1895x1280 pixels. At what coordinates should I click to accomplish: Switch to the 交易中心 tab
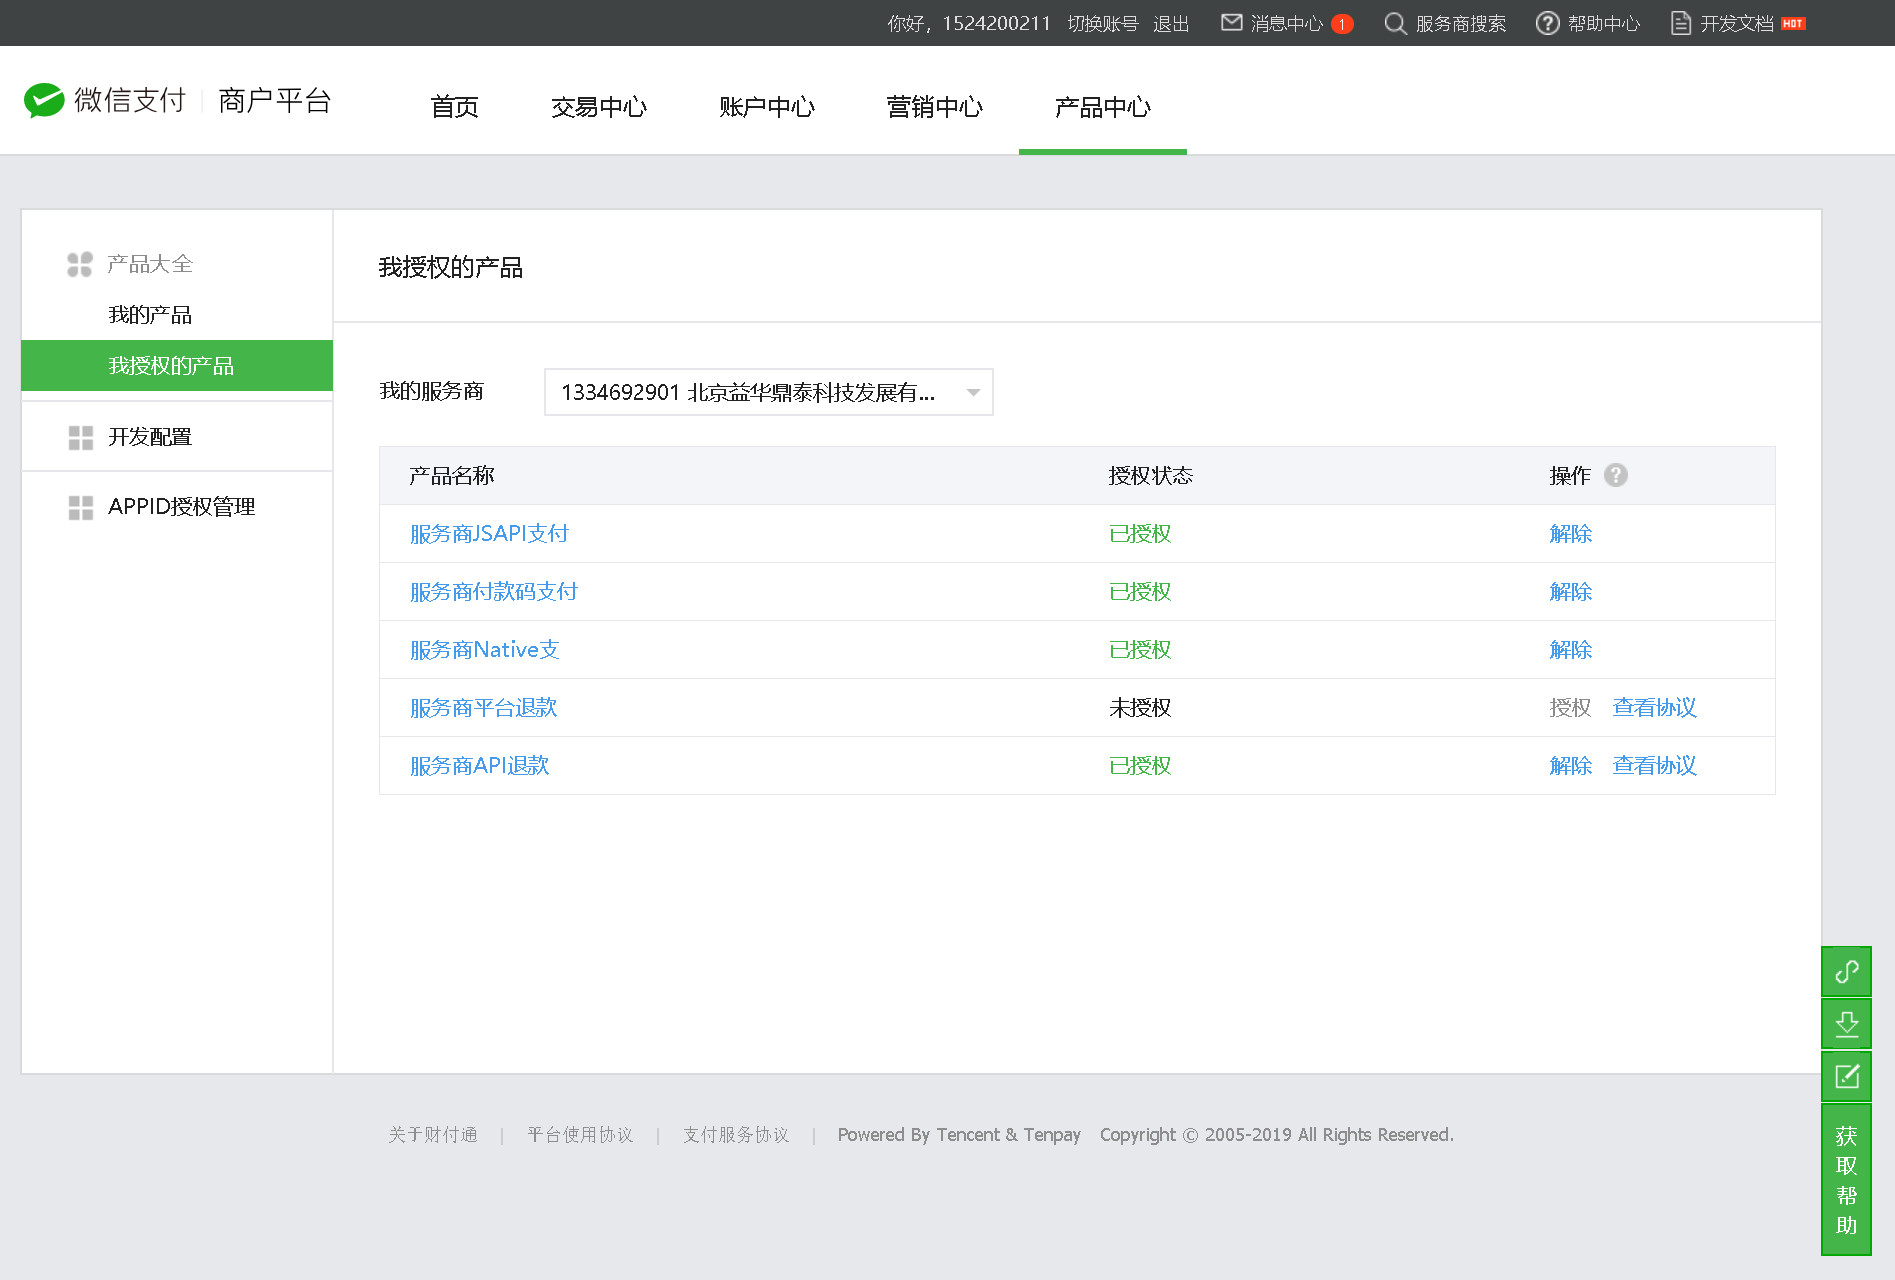click(599, 107)
